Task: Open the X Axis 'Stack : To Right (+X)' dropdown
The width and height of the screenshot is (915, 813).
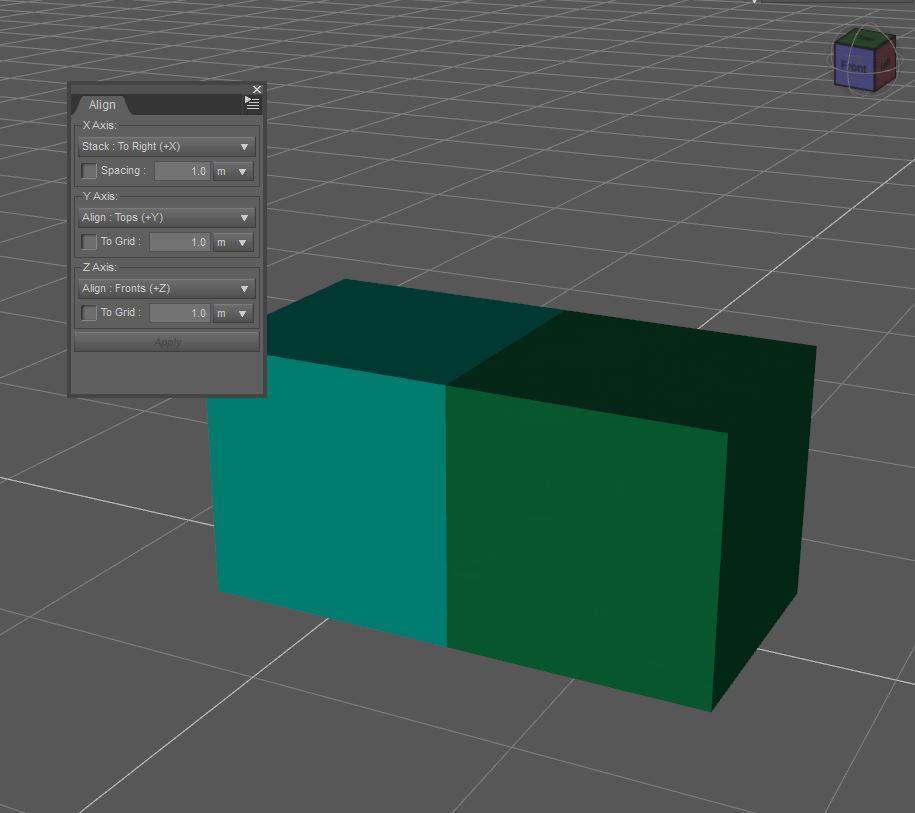Action: tap(166, 146)
